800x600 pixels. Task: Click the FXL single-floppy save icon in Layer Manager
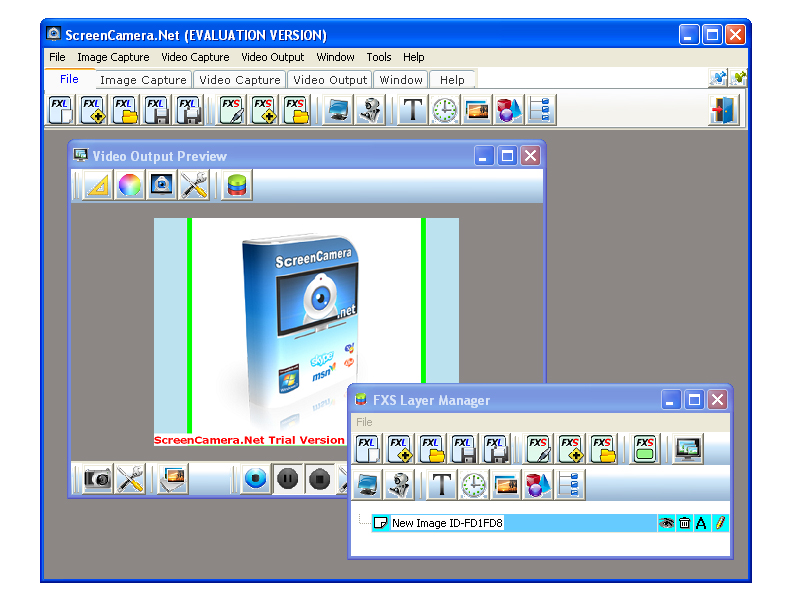tap(464, 449)
